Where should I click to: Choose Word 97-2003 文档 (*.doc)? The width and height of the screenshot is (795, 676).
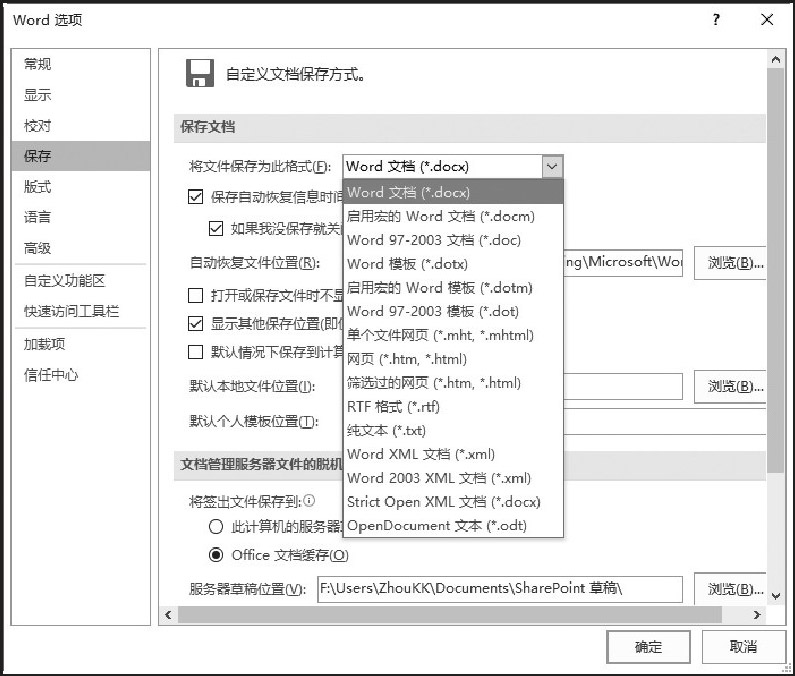[453, 240]
